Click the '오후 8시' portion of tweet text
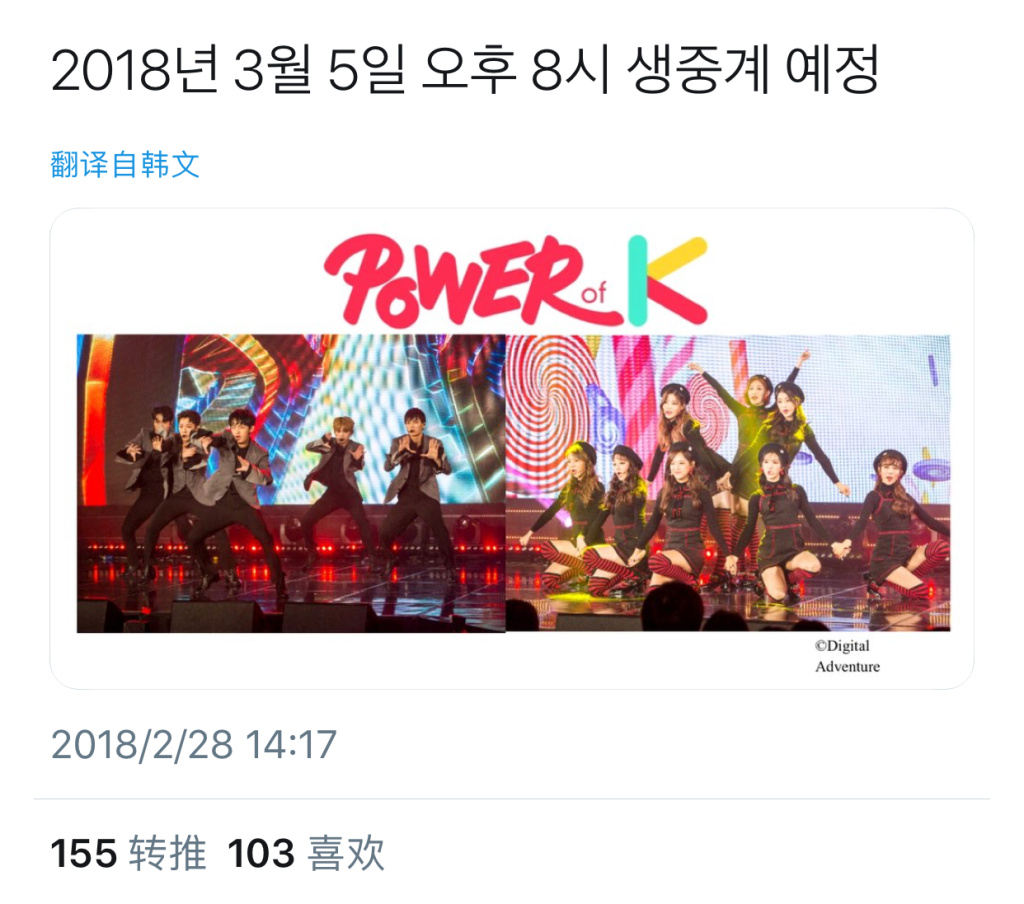This screenshot has width=1024, height=904. 516,69
